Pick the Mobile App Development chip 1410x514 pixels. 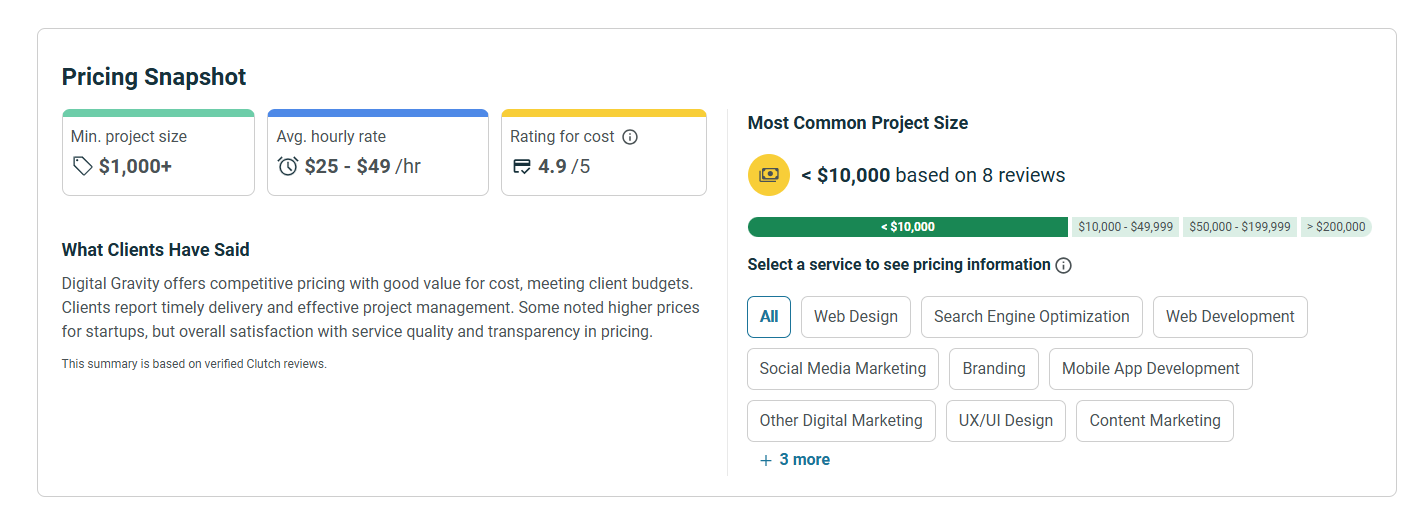(x=1150, y=369)
